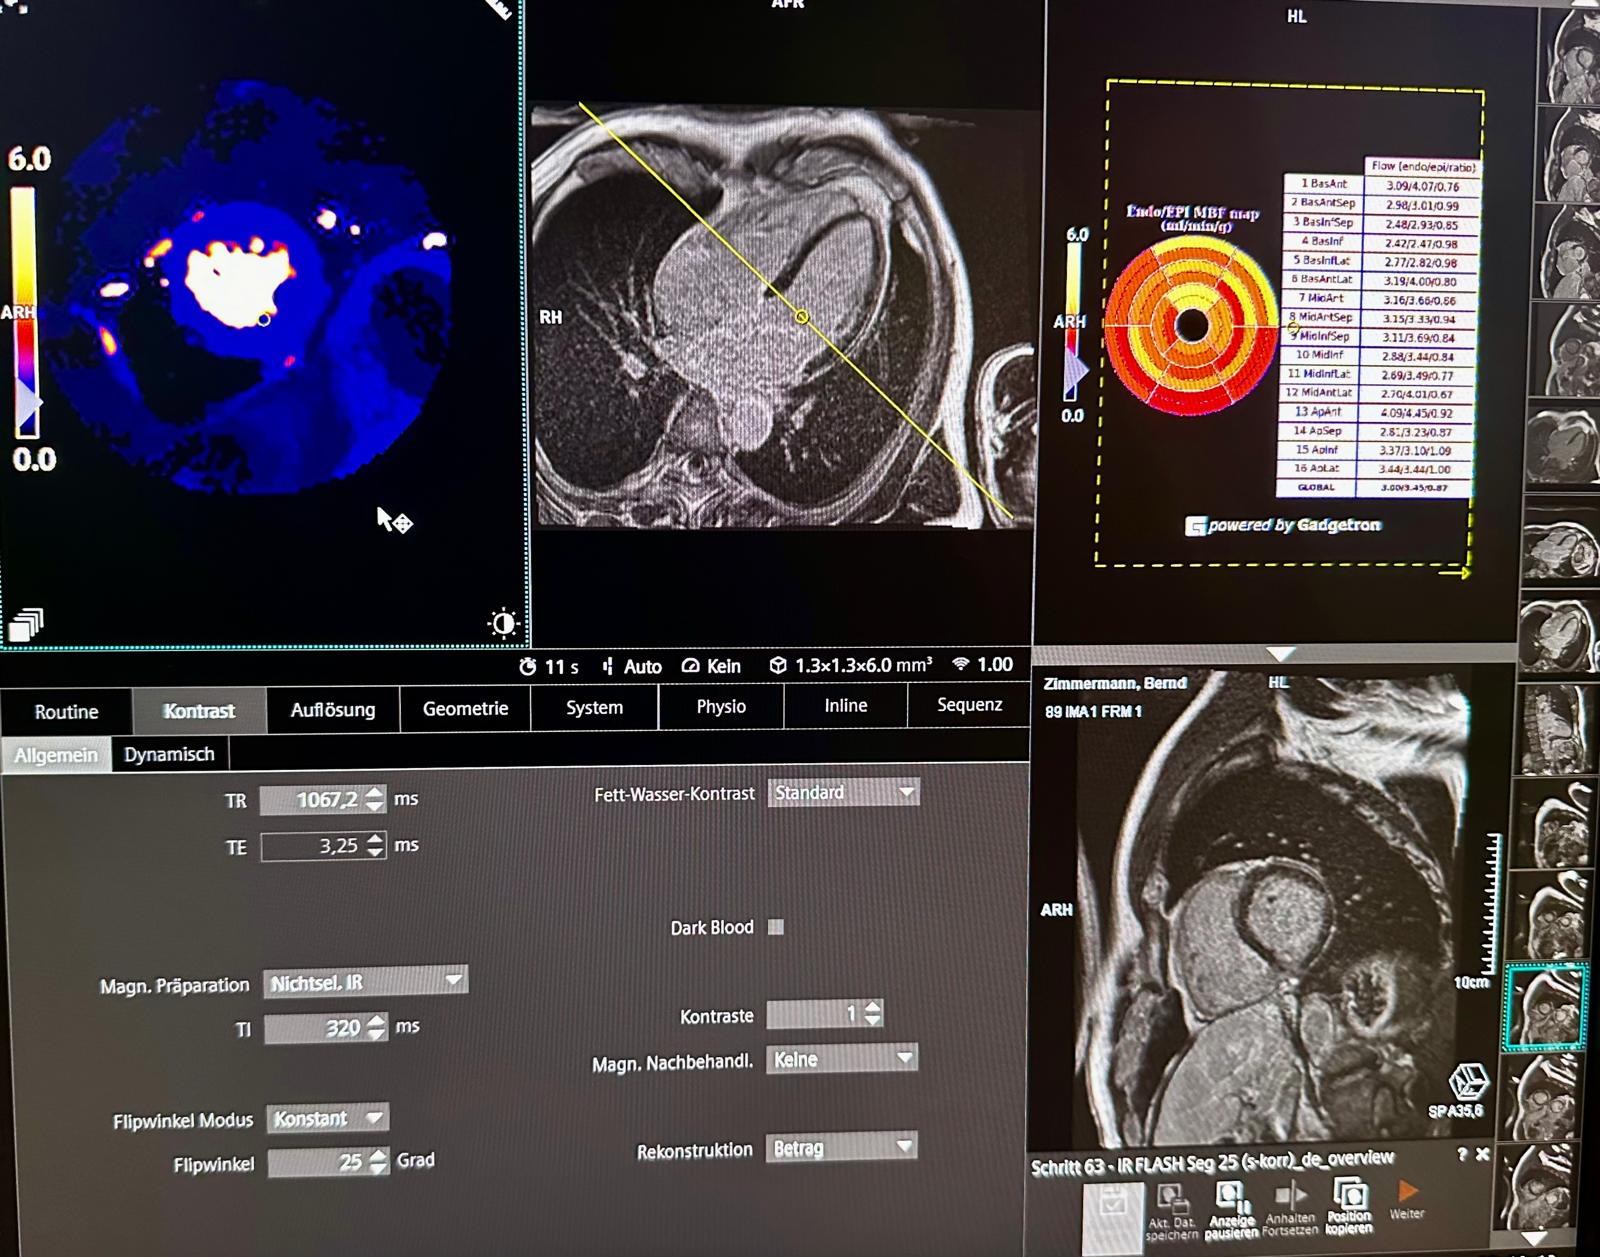
Task: Click the brightness/contrast windowing icon
Action: click(x=503, y=623)
